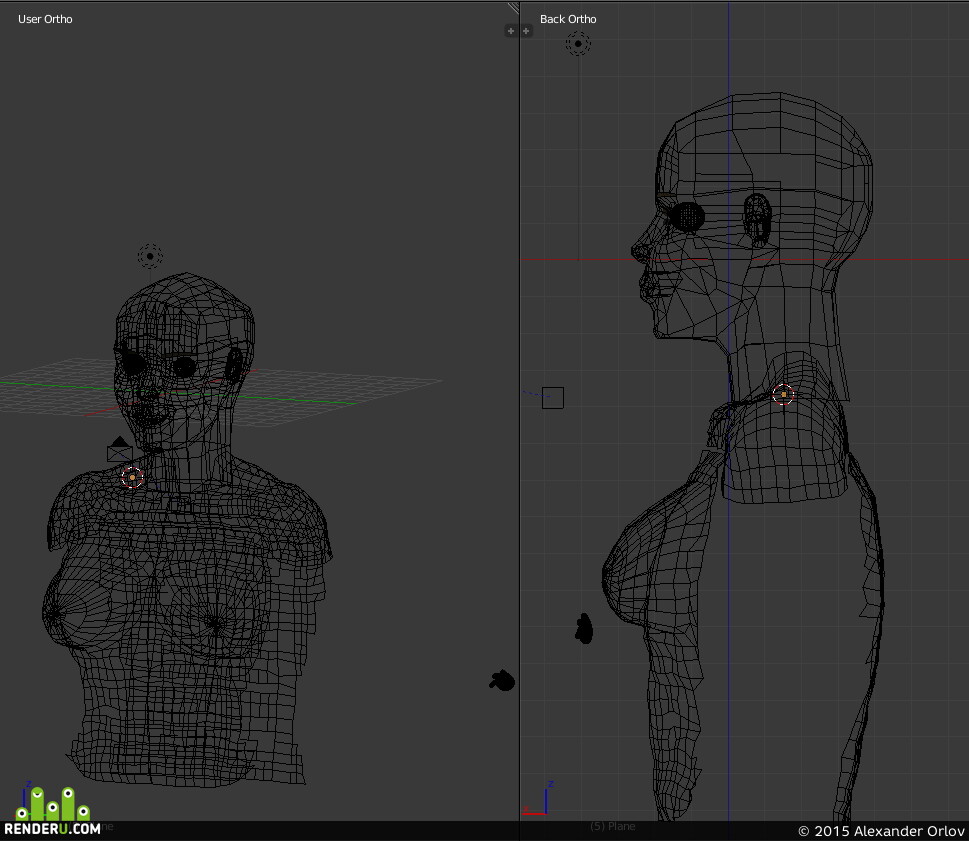969x841 pixels.
Task: Click the XZ axis gizmo in the Back Ortho view
Action: pos(538,798)
